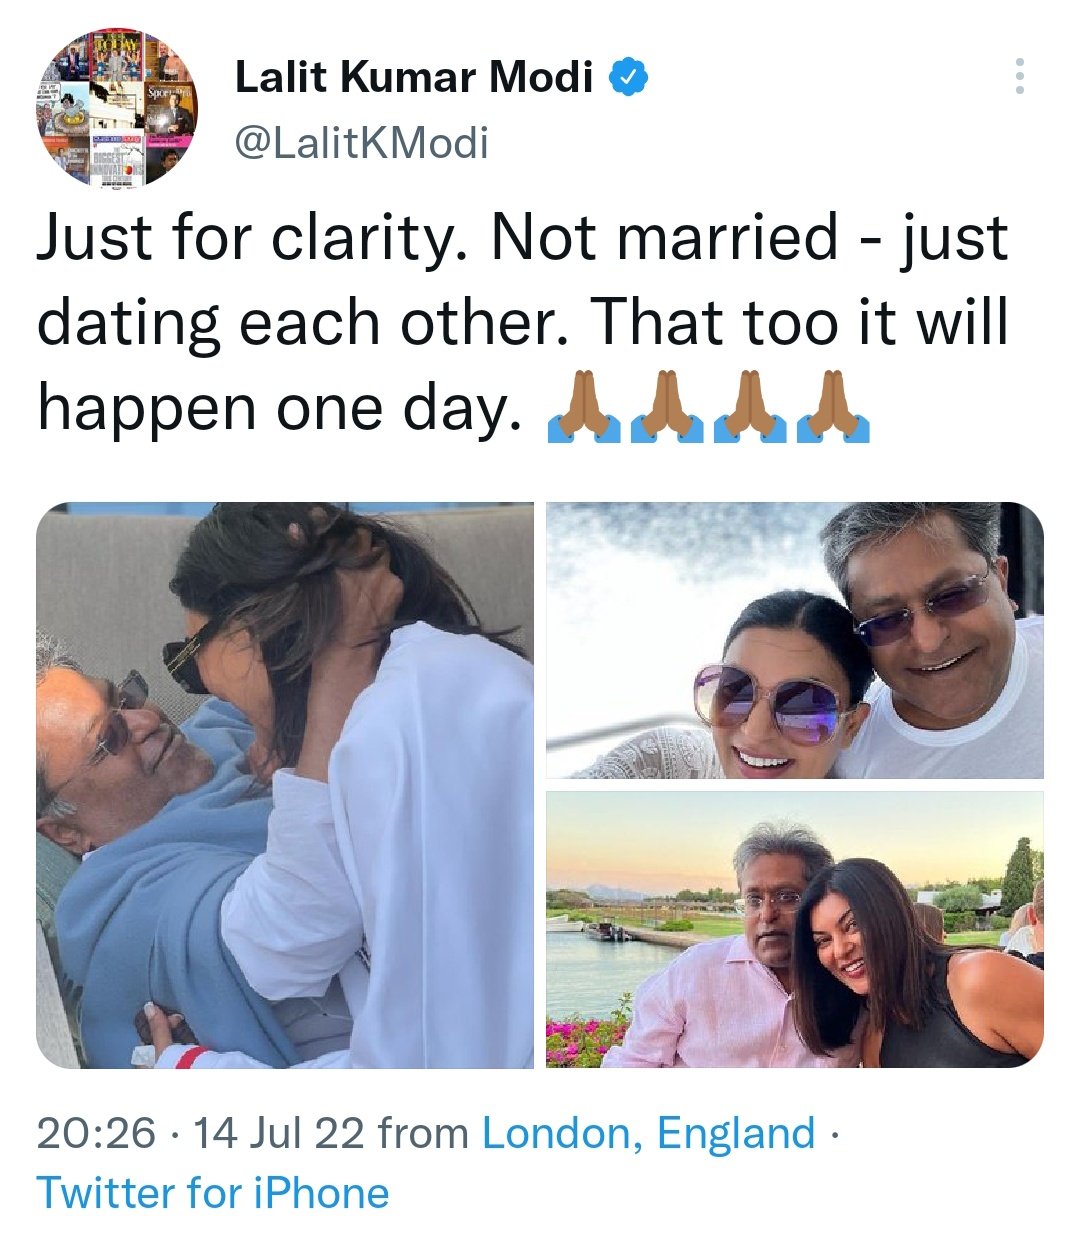Image resolution: width=1080 pixels, height=1248 pixels.
Task: Open the three-dot more options menu
Action: point(1019,76)
